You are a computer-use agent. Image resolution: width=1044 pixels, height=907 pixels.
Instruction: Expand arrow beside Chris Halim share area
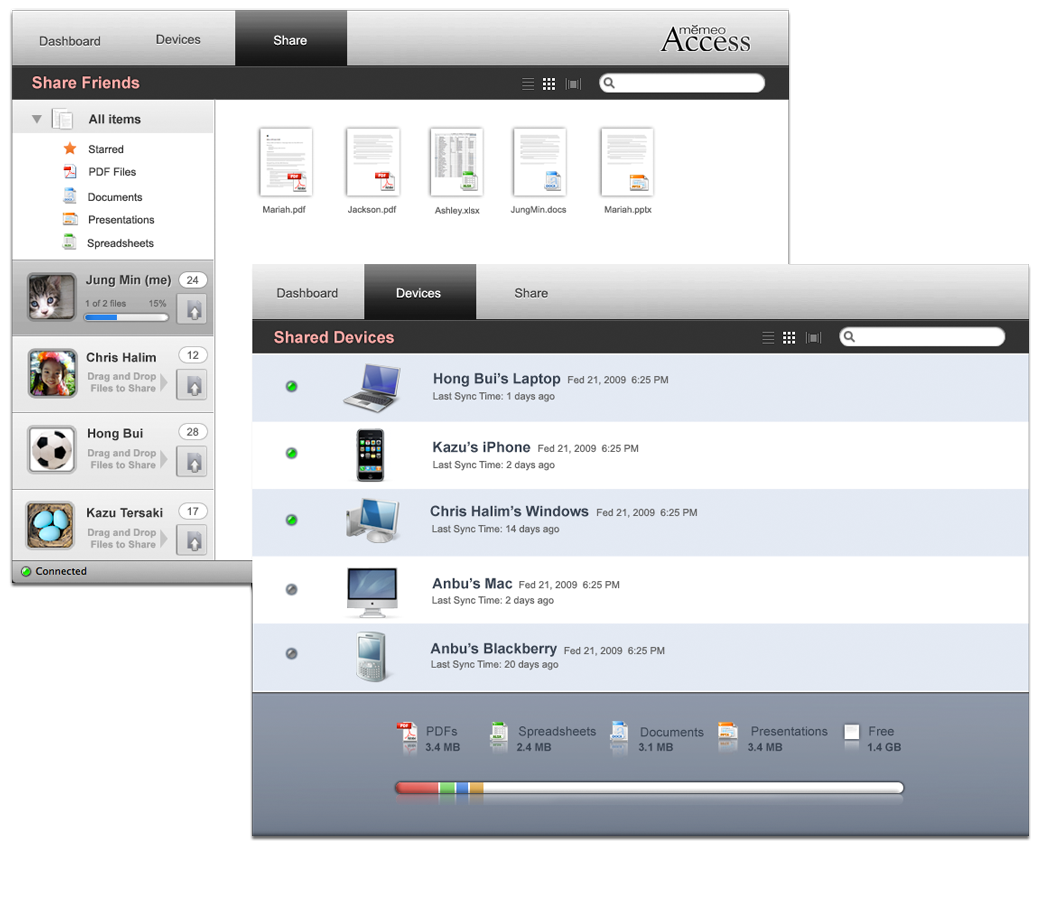point(164,383)
